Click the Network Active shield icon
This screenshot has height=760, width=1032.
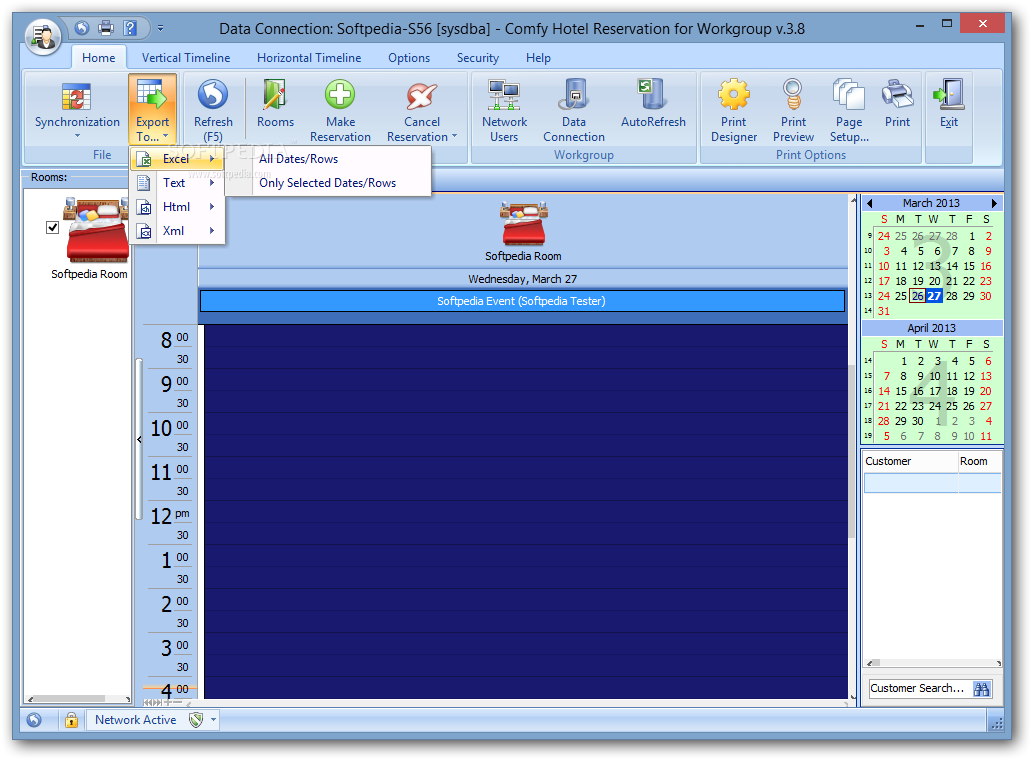(x=195, y=720)
